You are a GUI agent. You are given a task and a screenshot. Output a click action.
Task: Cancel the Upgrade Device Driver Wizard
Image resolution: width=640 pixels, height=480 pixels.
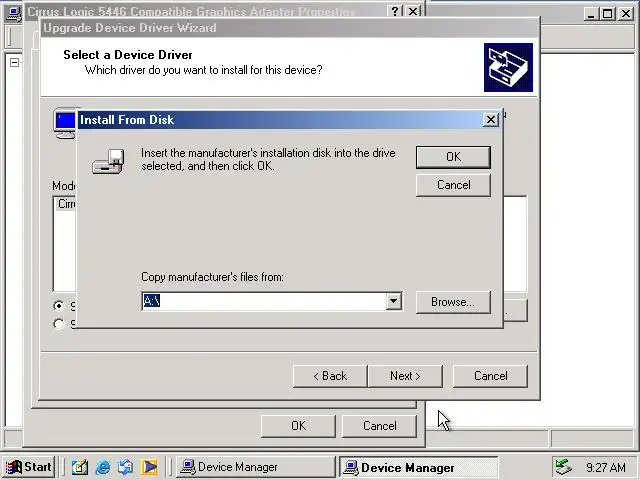click(490, 376)
